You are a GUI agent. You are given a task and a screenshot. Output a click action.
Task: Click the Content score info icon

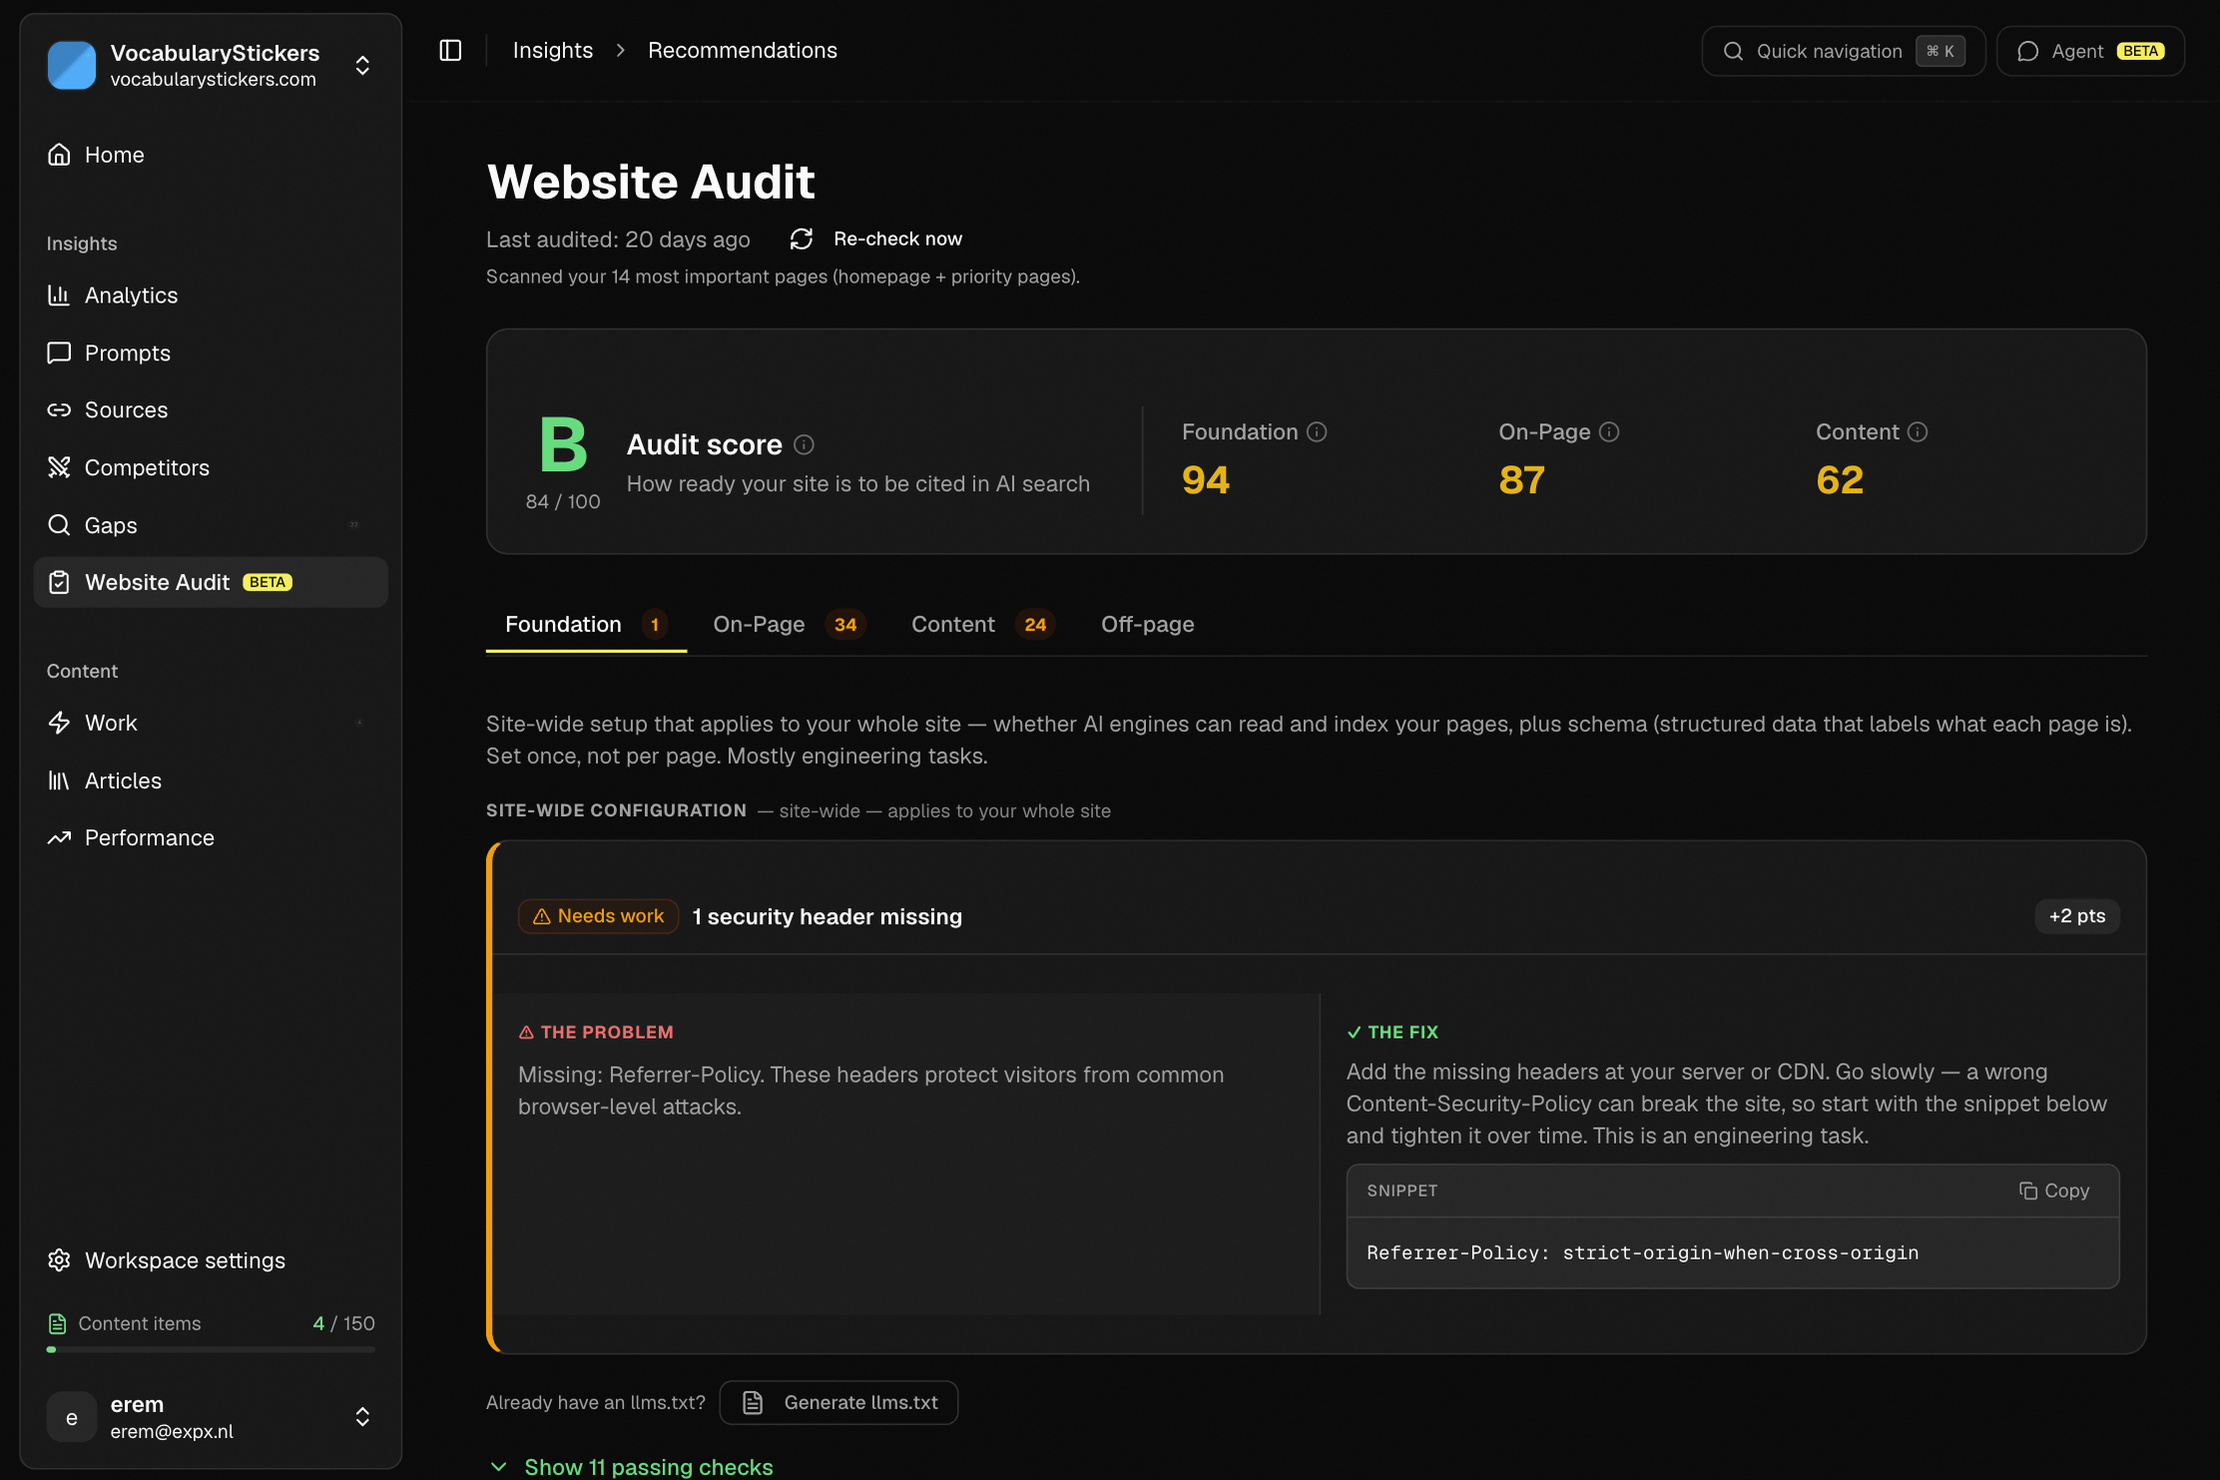pos(1917,432)
